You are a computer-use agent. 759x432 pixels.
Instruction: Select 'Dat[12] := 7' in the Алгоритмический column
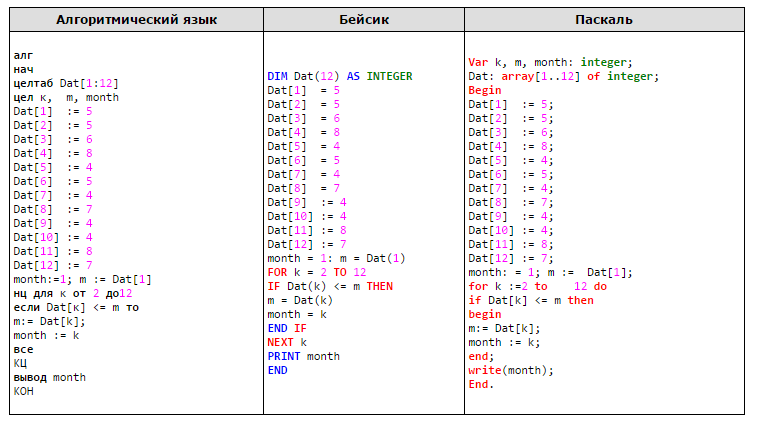[53, 265]
